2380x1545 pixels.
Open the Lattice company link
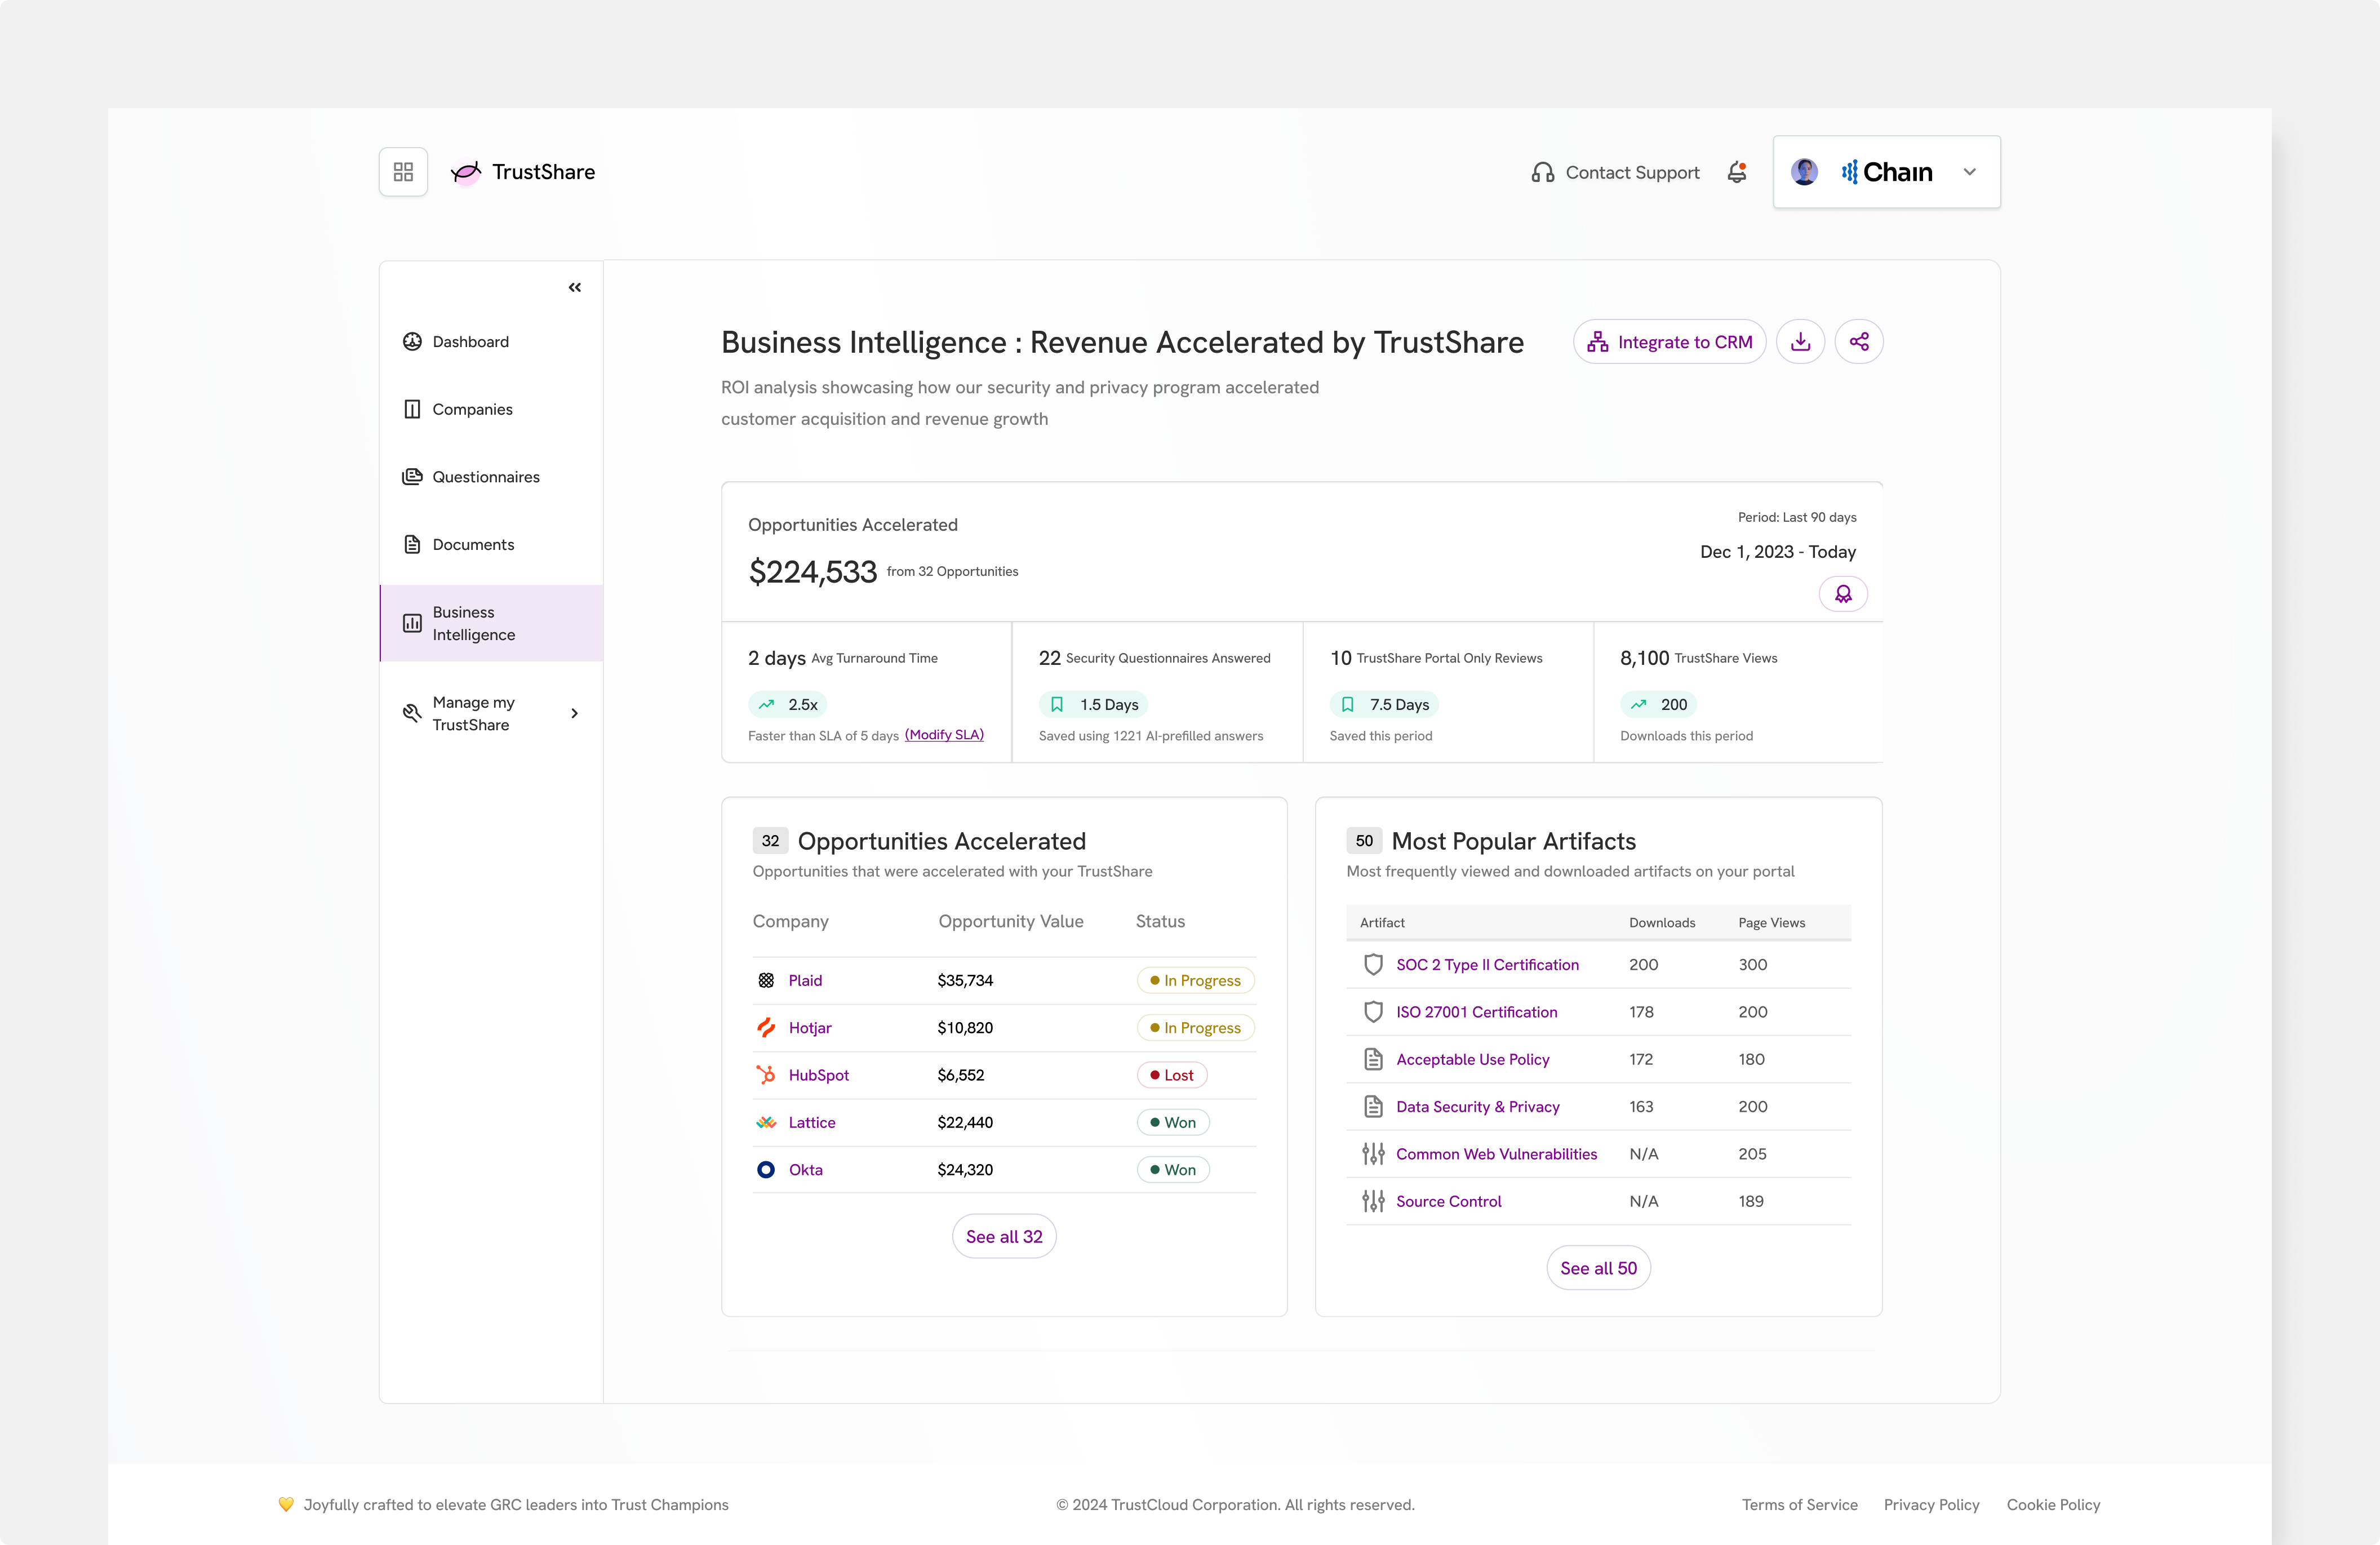coord(812,1123)
